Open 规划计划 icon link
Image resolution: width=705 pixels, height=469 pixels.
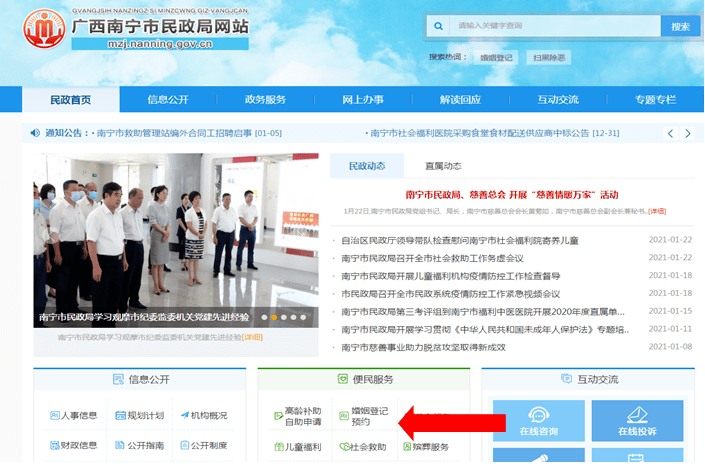coord(140,415)
